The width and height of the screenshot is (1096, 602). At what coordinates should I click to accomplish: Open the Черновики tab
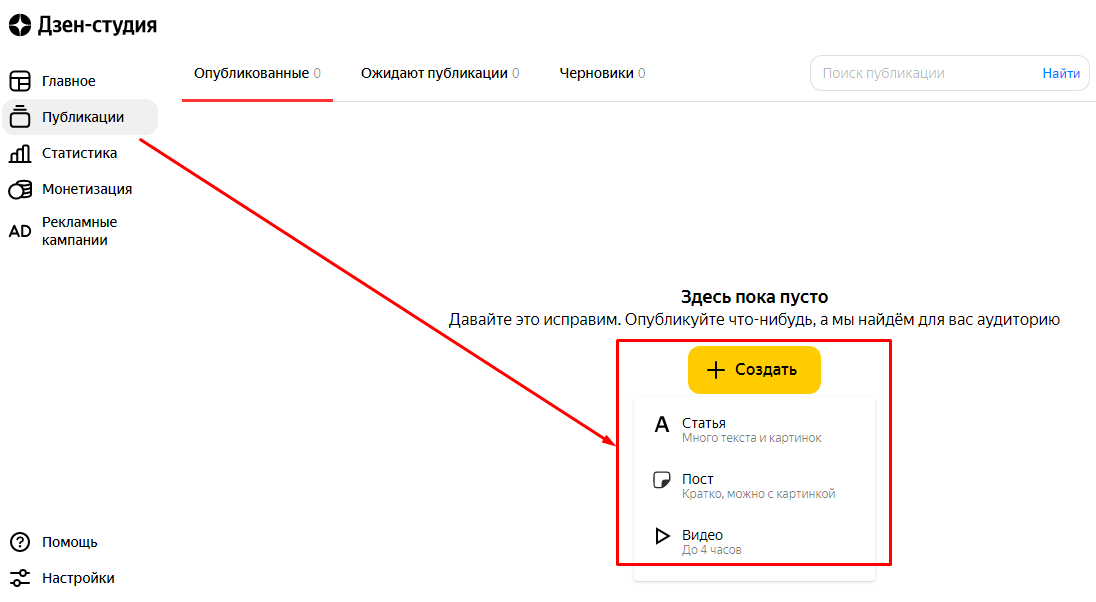602,73
